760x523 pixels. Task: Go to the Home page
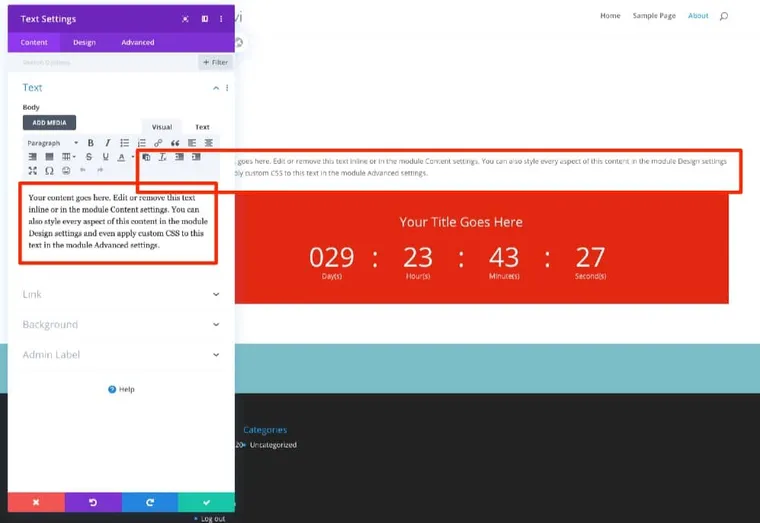[610, 16]
